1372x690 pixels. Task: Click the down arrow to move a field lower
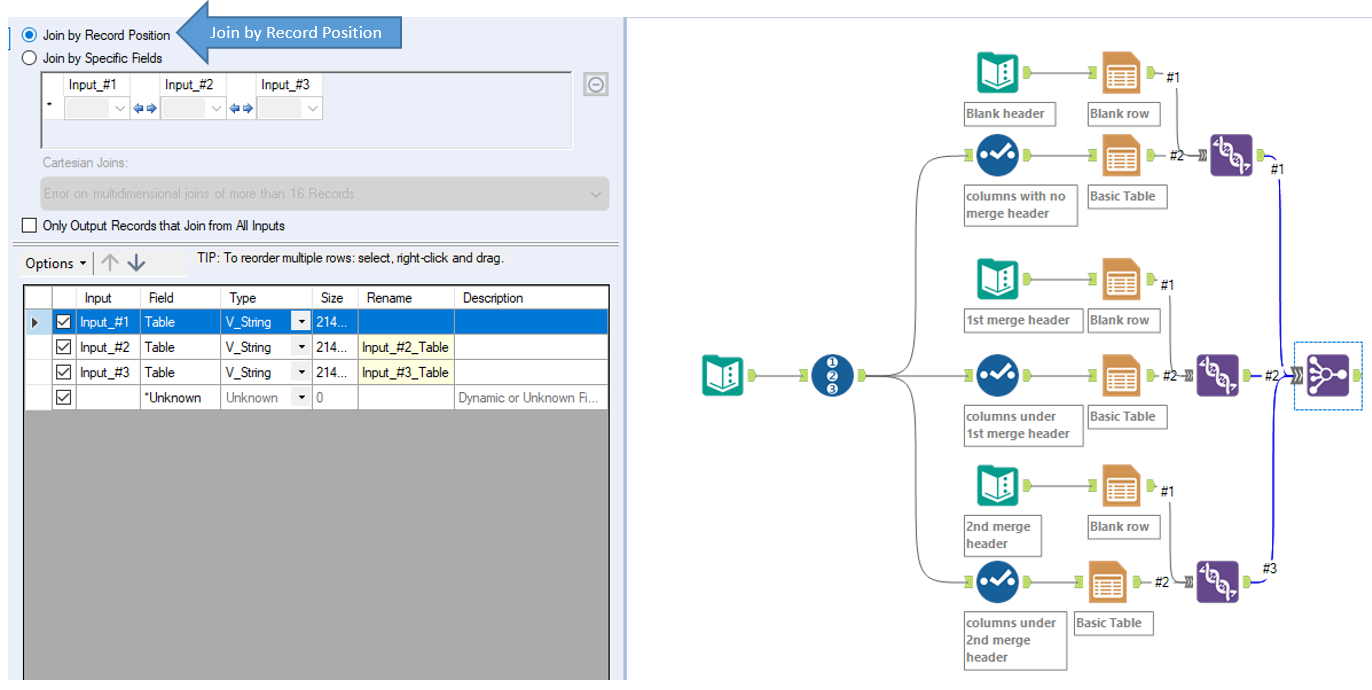[x=135, y=263]
